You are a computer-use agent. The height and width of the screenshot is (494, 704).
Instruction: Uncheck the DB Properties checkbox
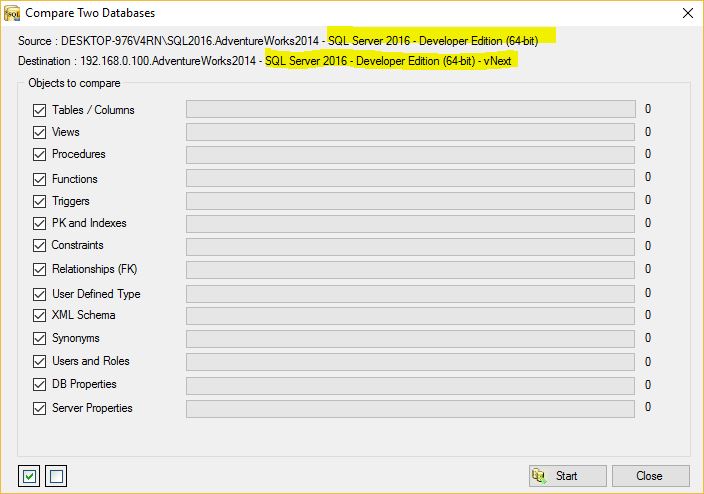click(x=40, y=384)
